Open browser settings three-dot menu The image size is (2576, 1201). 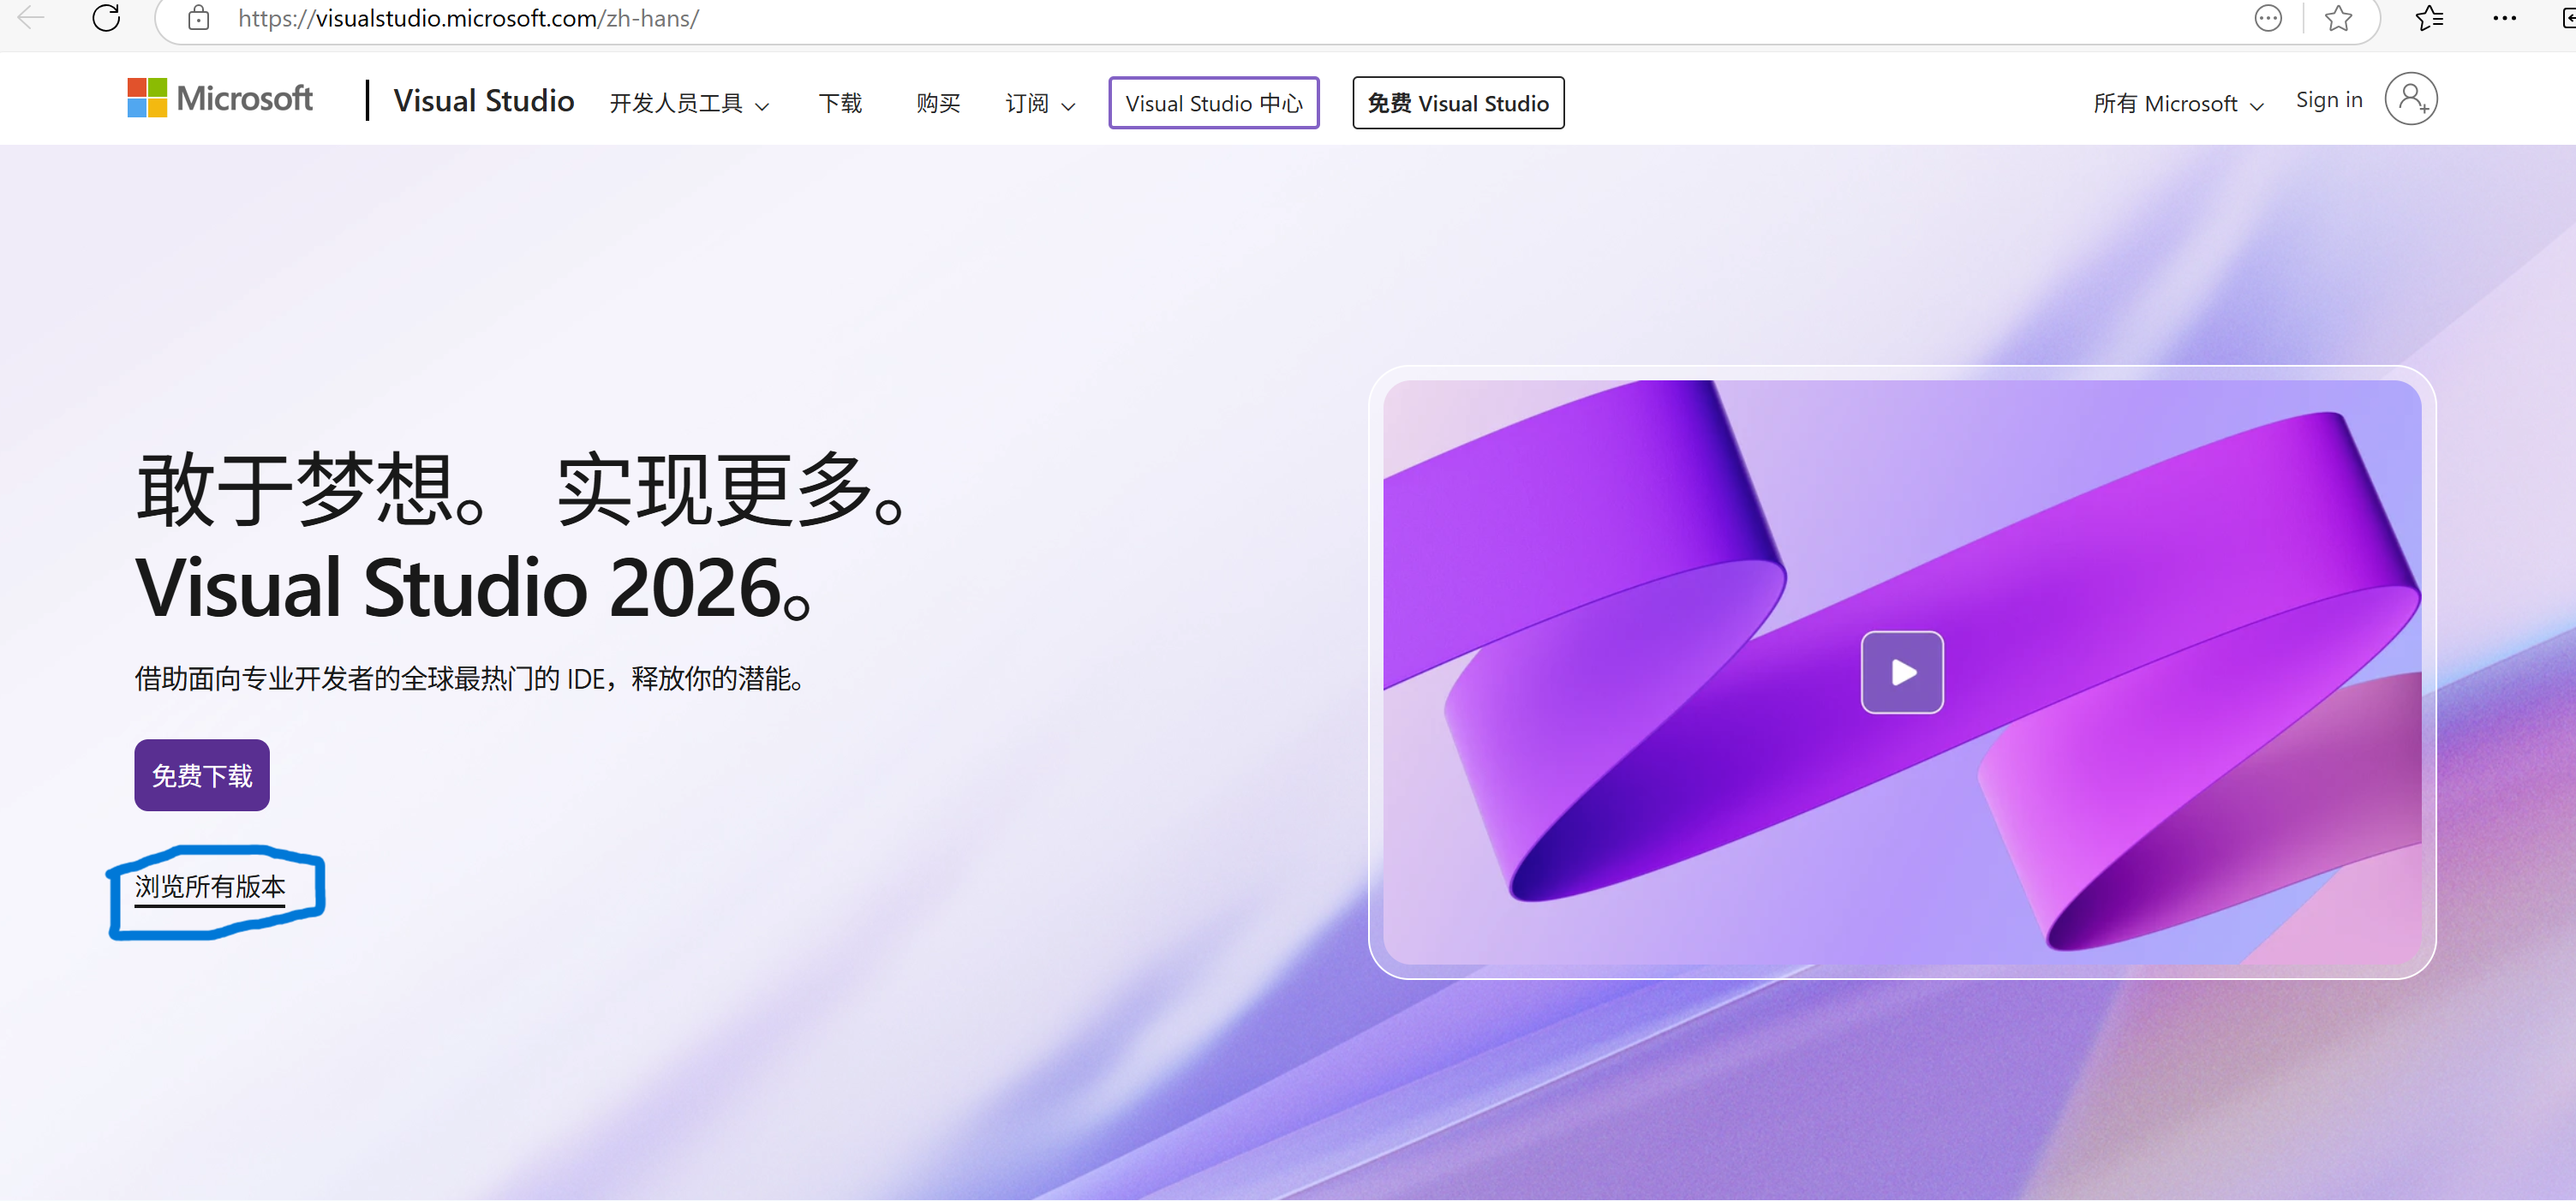click(x=2504, y=18)
